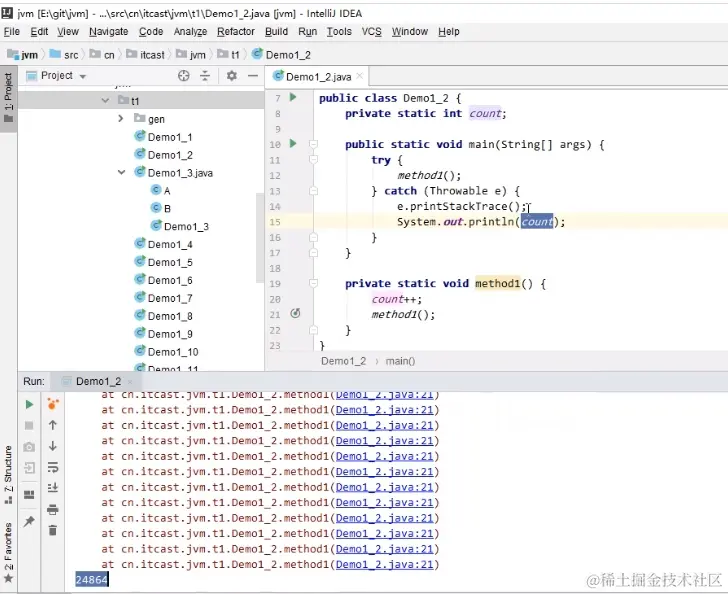Image resolution: width=728 pixels, height=594 pixels.
Task: Select Demo1_10 in project tree
Action: 166,352
